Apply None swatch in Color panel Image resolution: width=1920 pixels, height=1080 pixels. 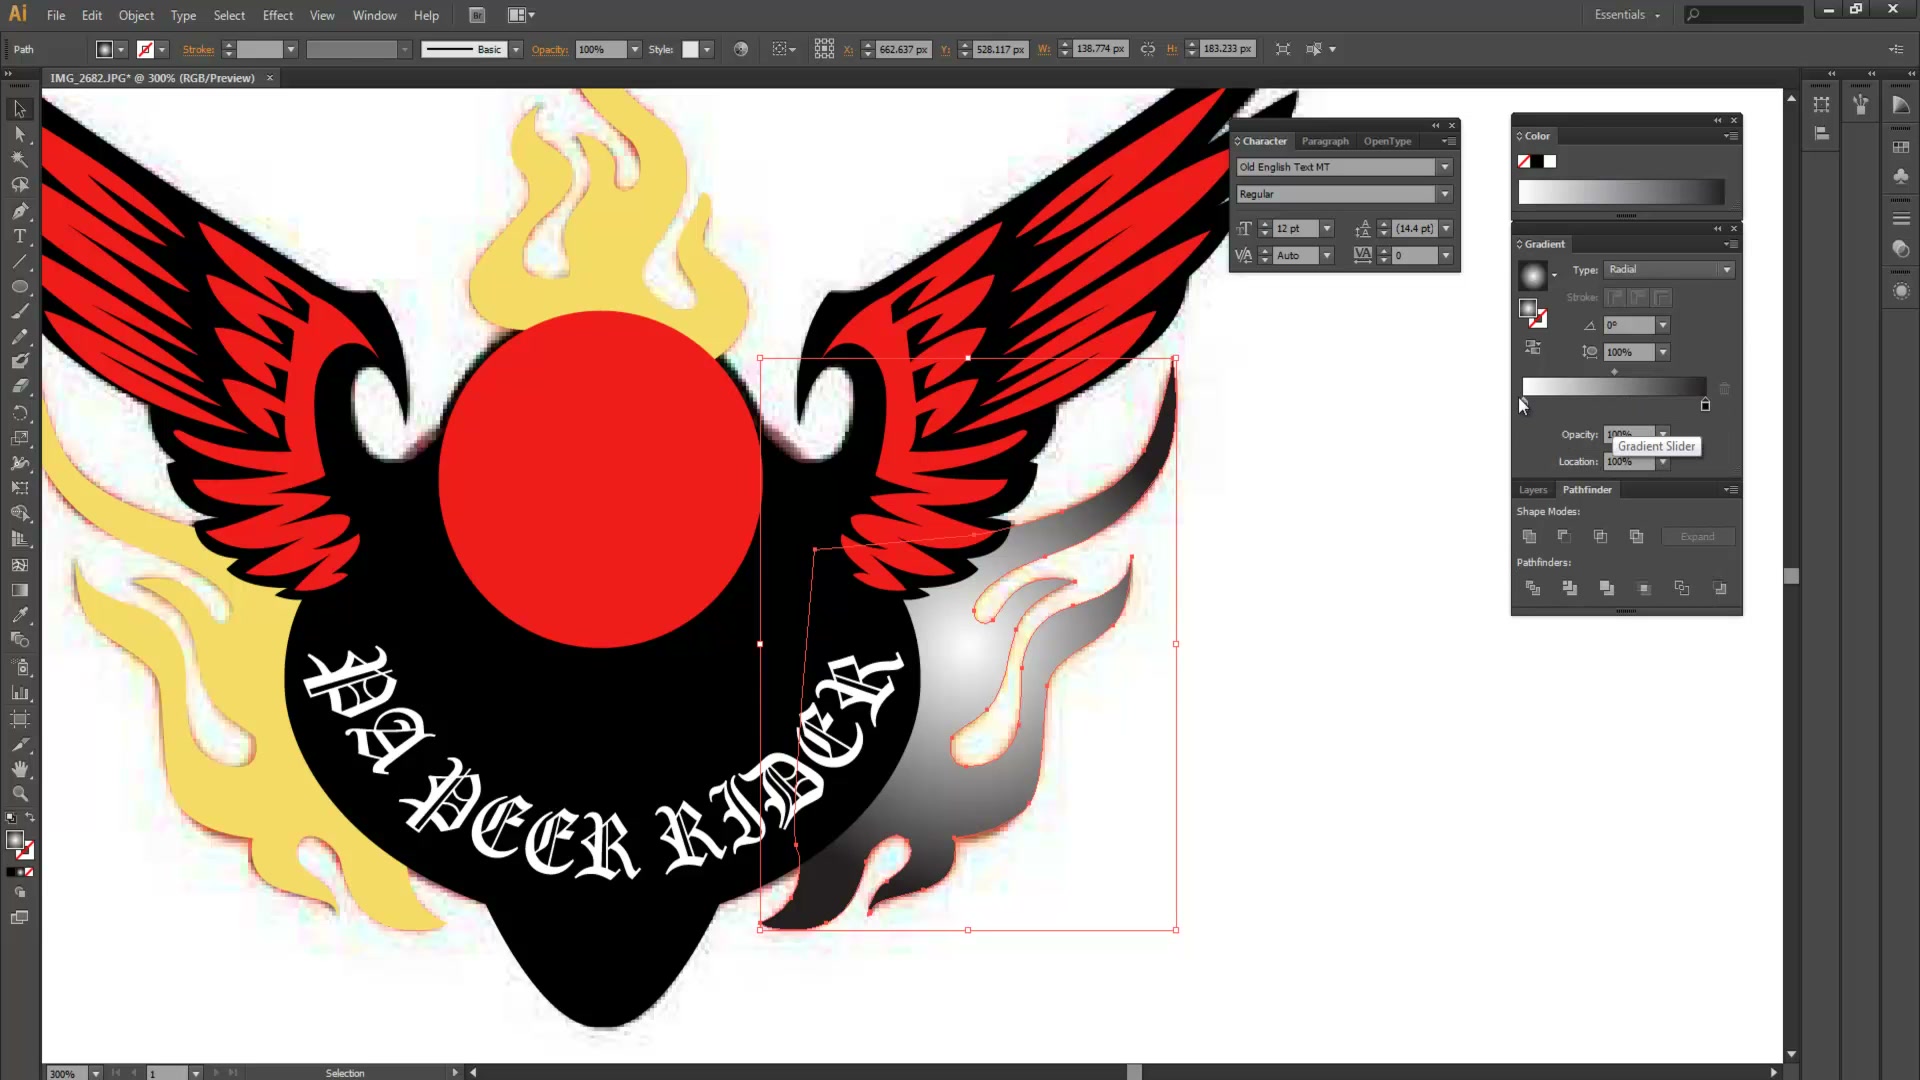coord(1524,162)
